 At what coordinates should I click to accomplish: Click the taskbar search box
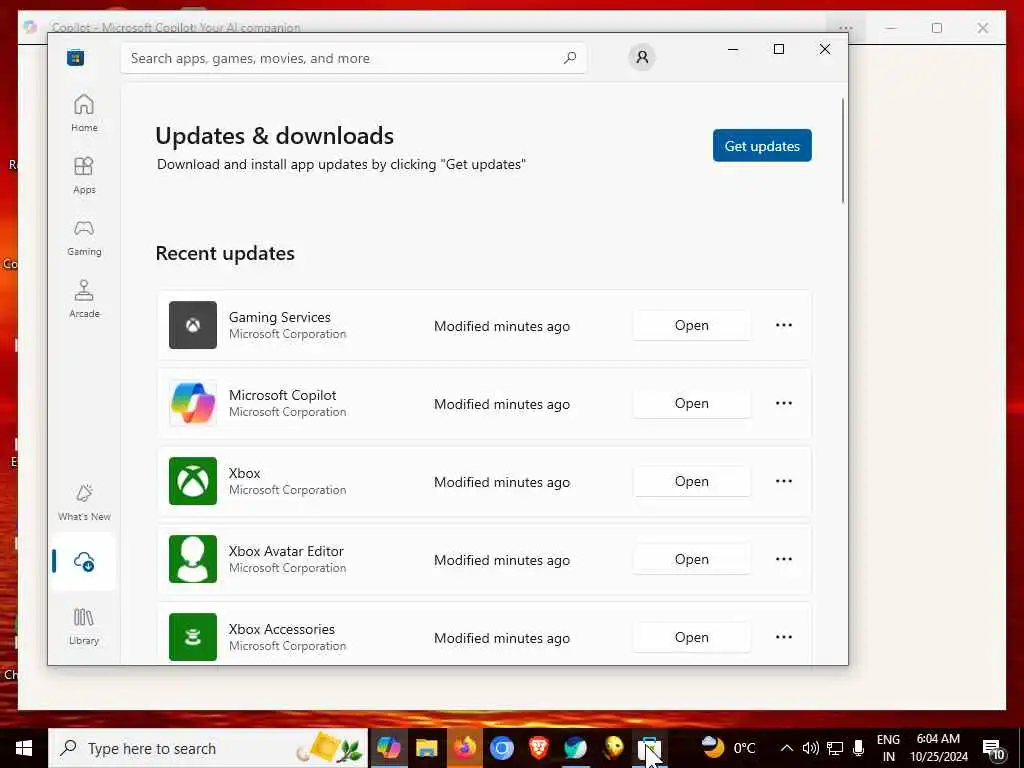click(208, 748)
